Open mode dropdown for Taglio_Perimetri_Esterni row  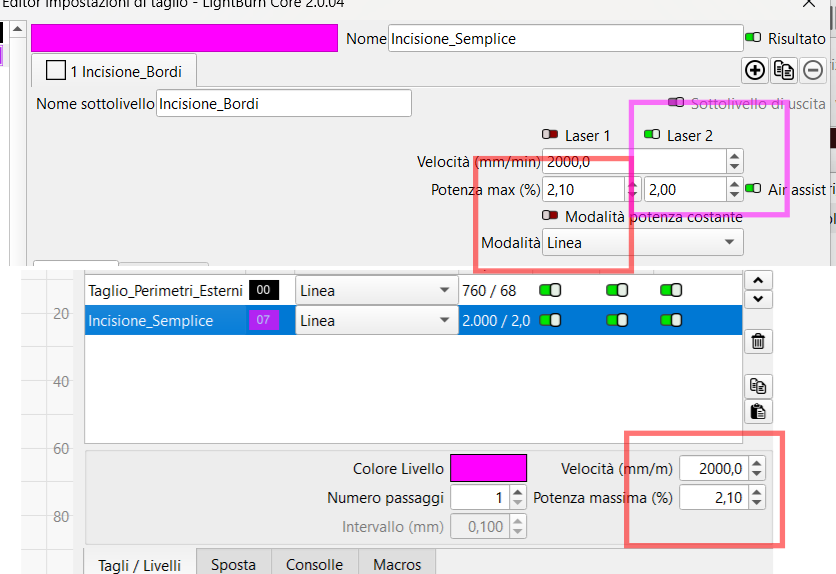pos(375,290)
